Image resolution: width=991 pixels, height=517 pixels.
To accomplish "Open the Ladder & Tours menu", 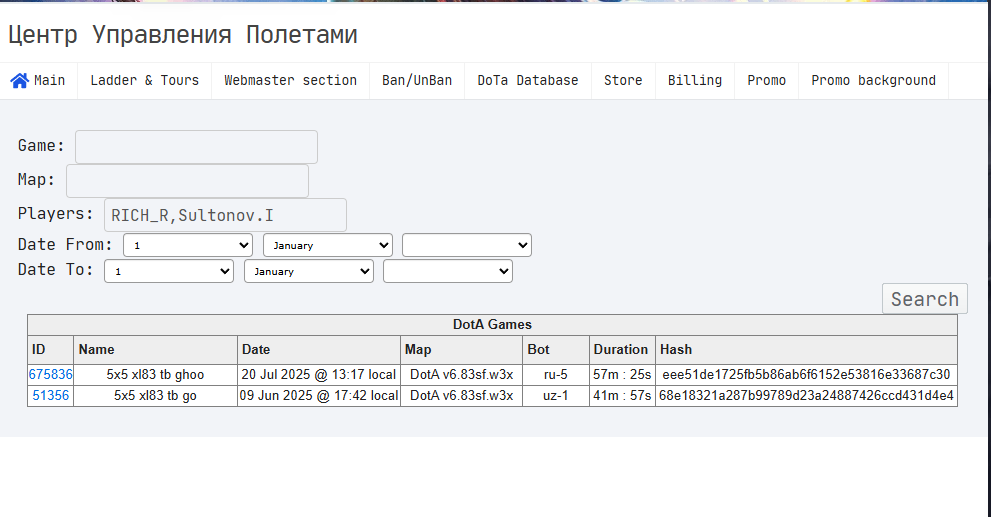I will tap(145, 81).
